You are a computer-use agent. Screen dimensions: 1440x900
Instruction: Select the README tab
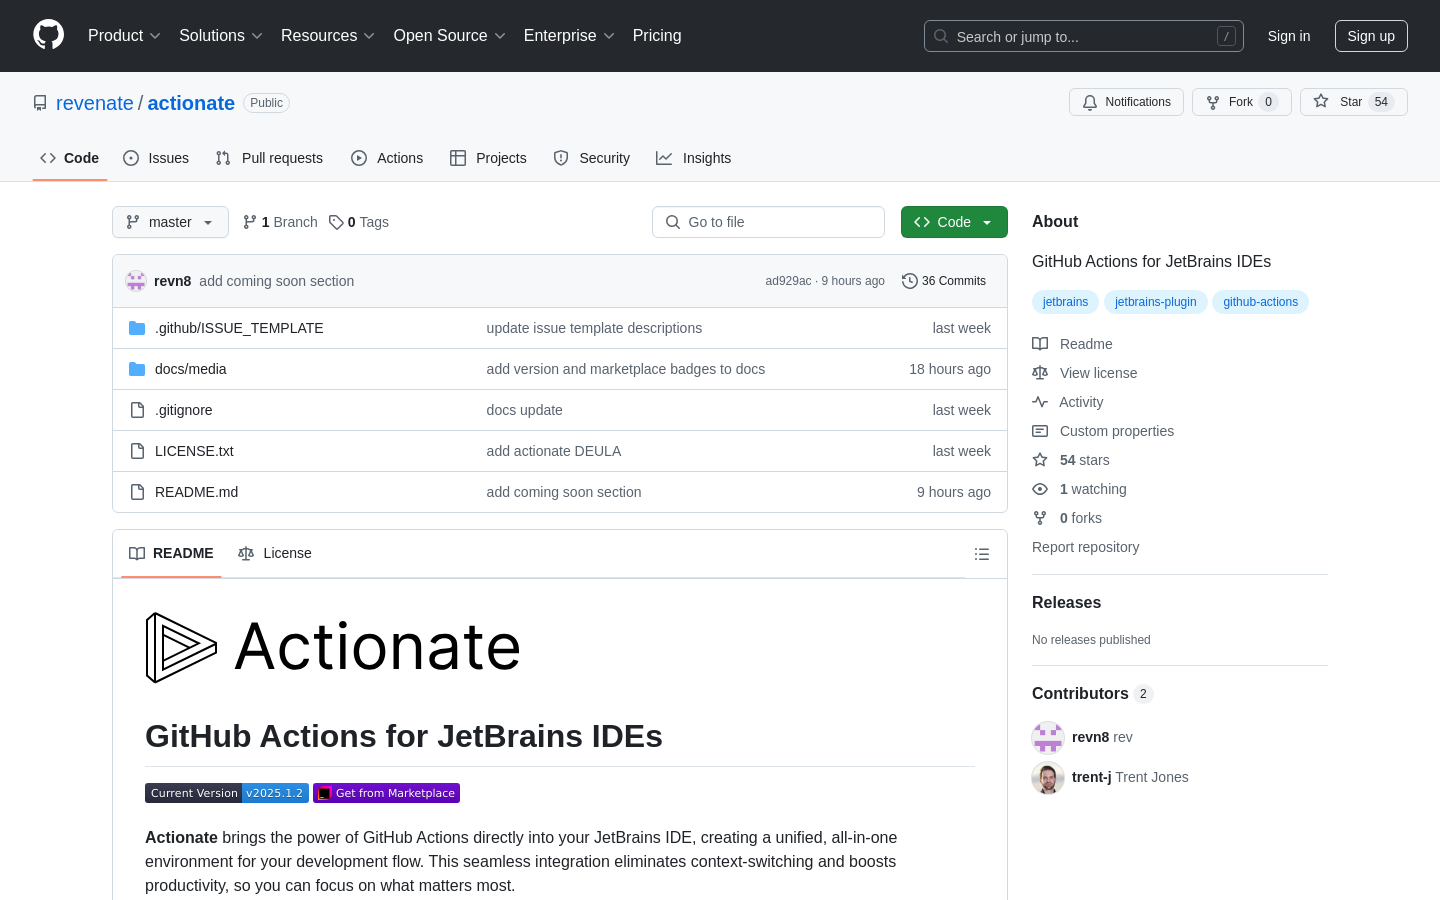point(171,554)
